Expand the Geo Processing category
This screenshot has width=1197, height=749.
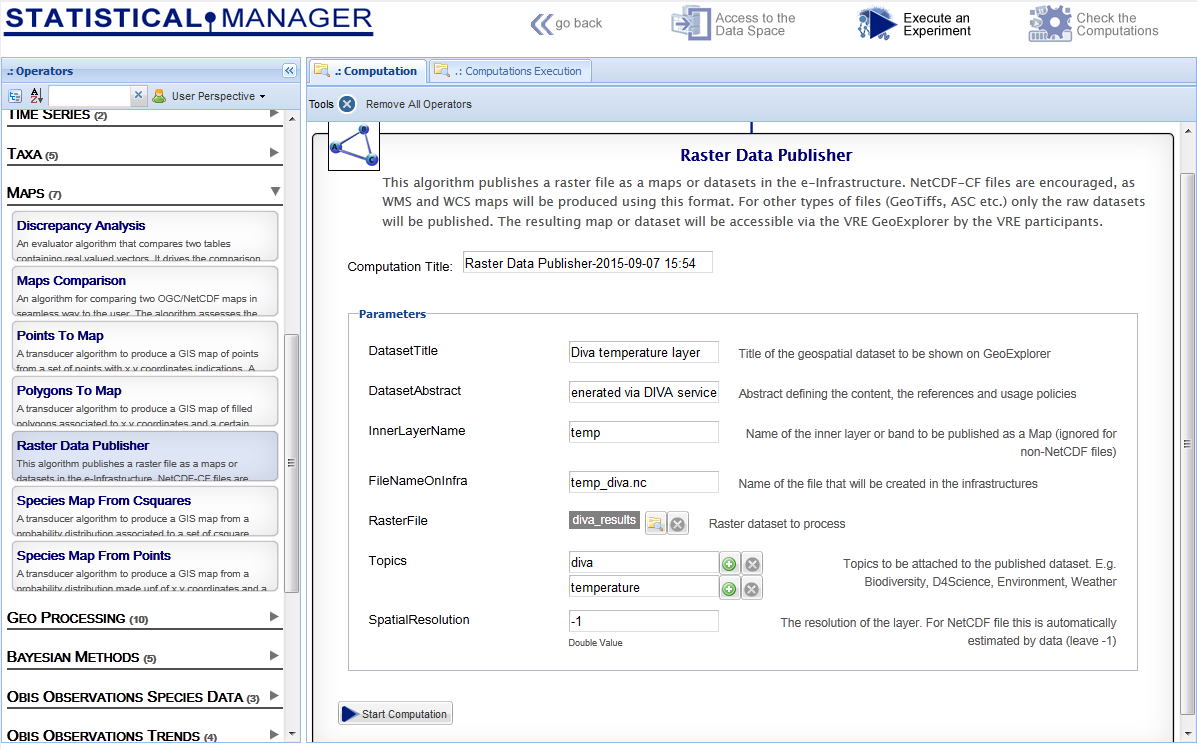[x=274, y=617]
